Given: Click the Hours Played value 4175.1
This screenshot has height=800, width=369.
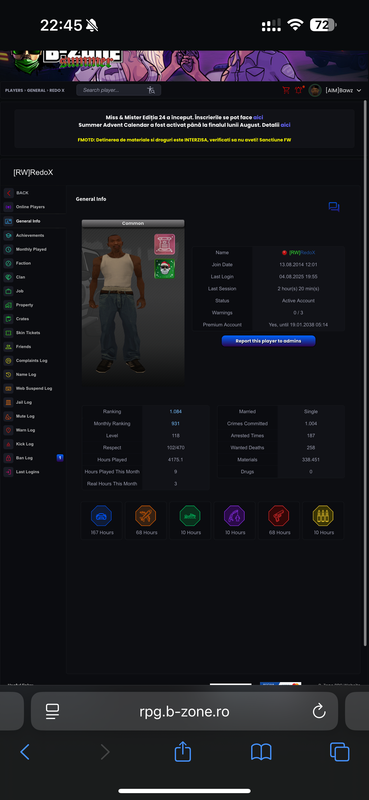Looking at the screenshot, I should coord(176,460).
